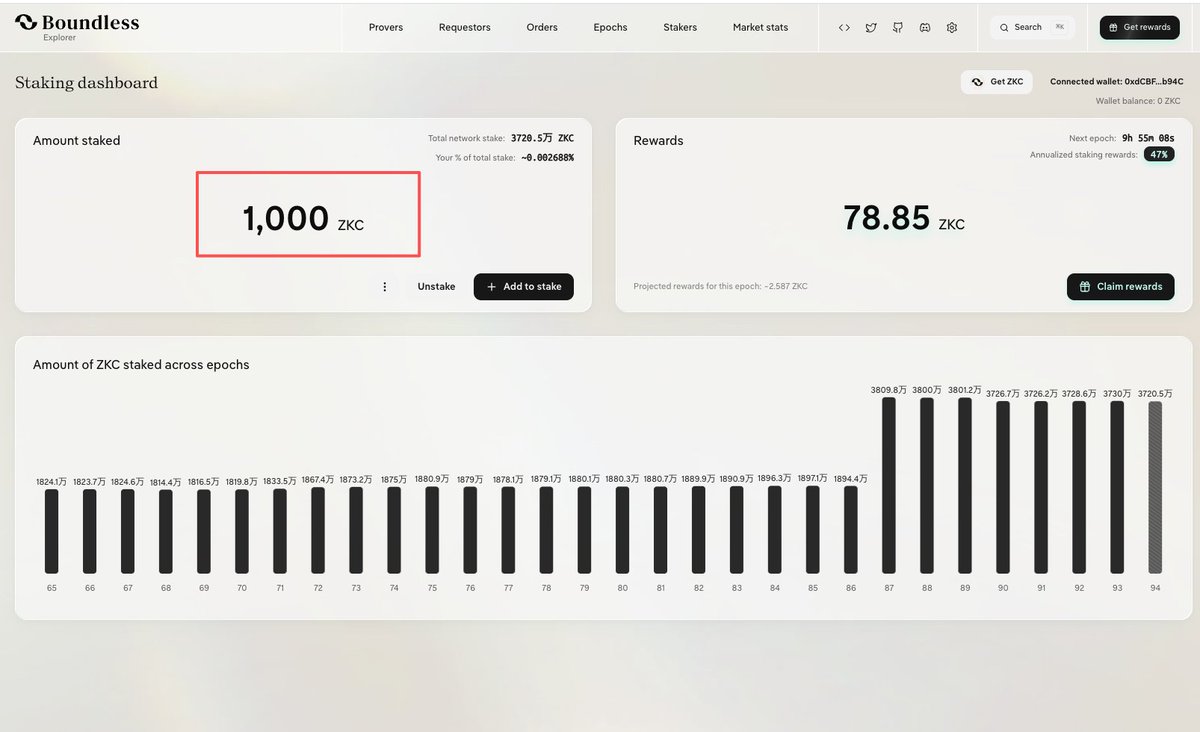This screenshot has height=732, width=1200.
Task: Open the Discord icon in header
Action: coord(925,27)
